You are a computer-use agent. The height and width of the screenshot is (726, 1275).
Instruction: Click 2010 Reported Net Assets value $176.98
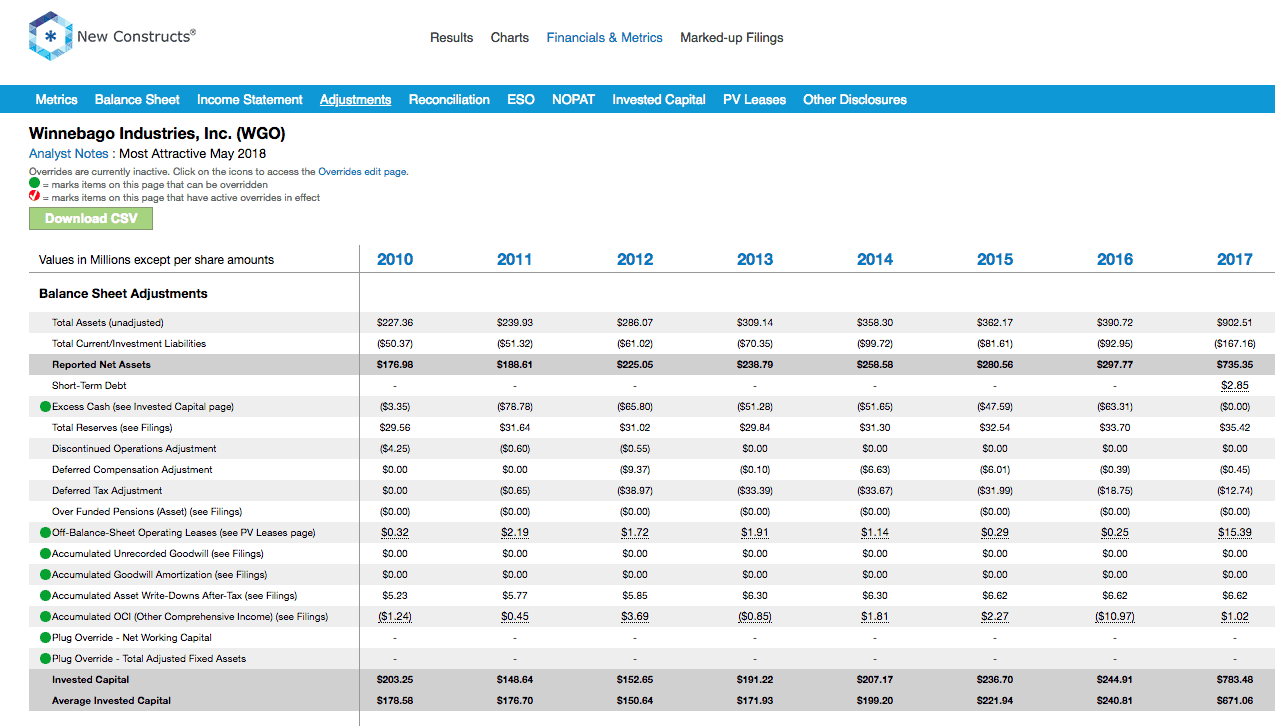pyautogui.click(x=395, y=365)
